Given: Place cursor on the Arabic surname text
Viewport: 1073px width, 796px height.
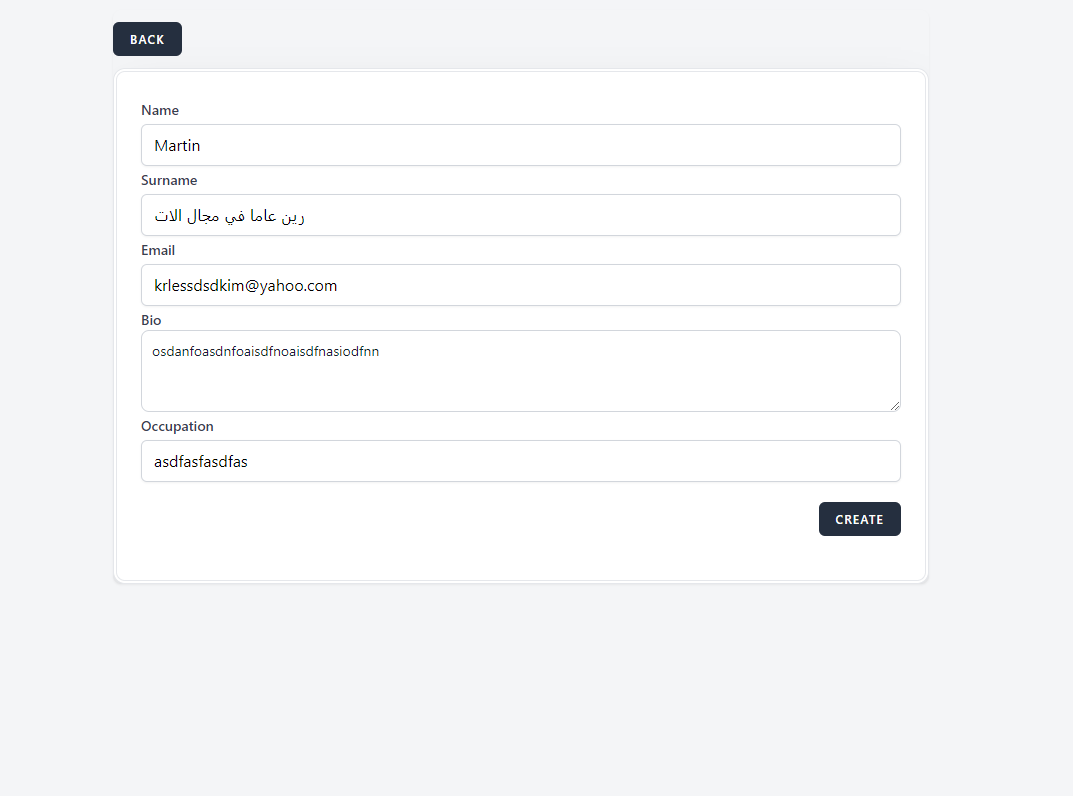Looking at the screenshot, I should coord(229,216).
